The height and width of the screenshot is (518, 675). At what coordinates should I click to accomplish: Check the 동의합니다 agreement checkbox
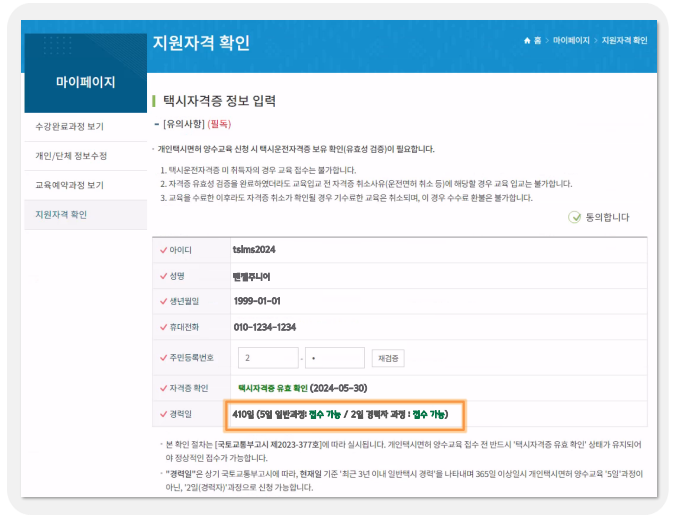click(574, 217)
